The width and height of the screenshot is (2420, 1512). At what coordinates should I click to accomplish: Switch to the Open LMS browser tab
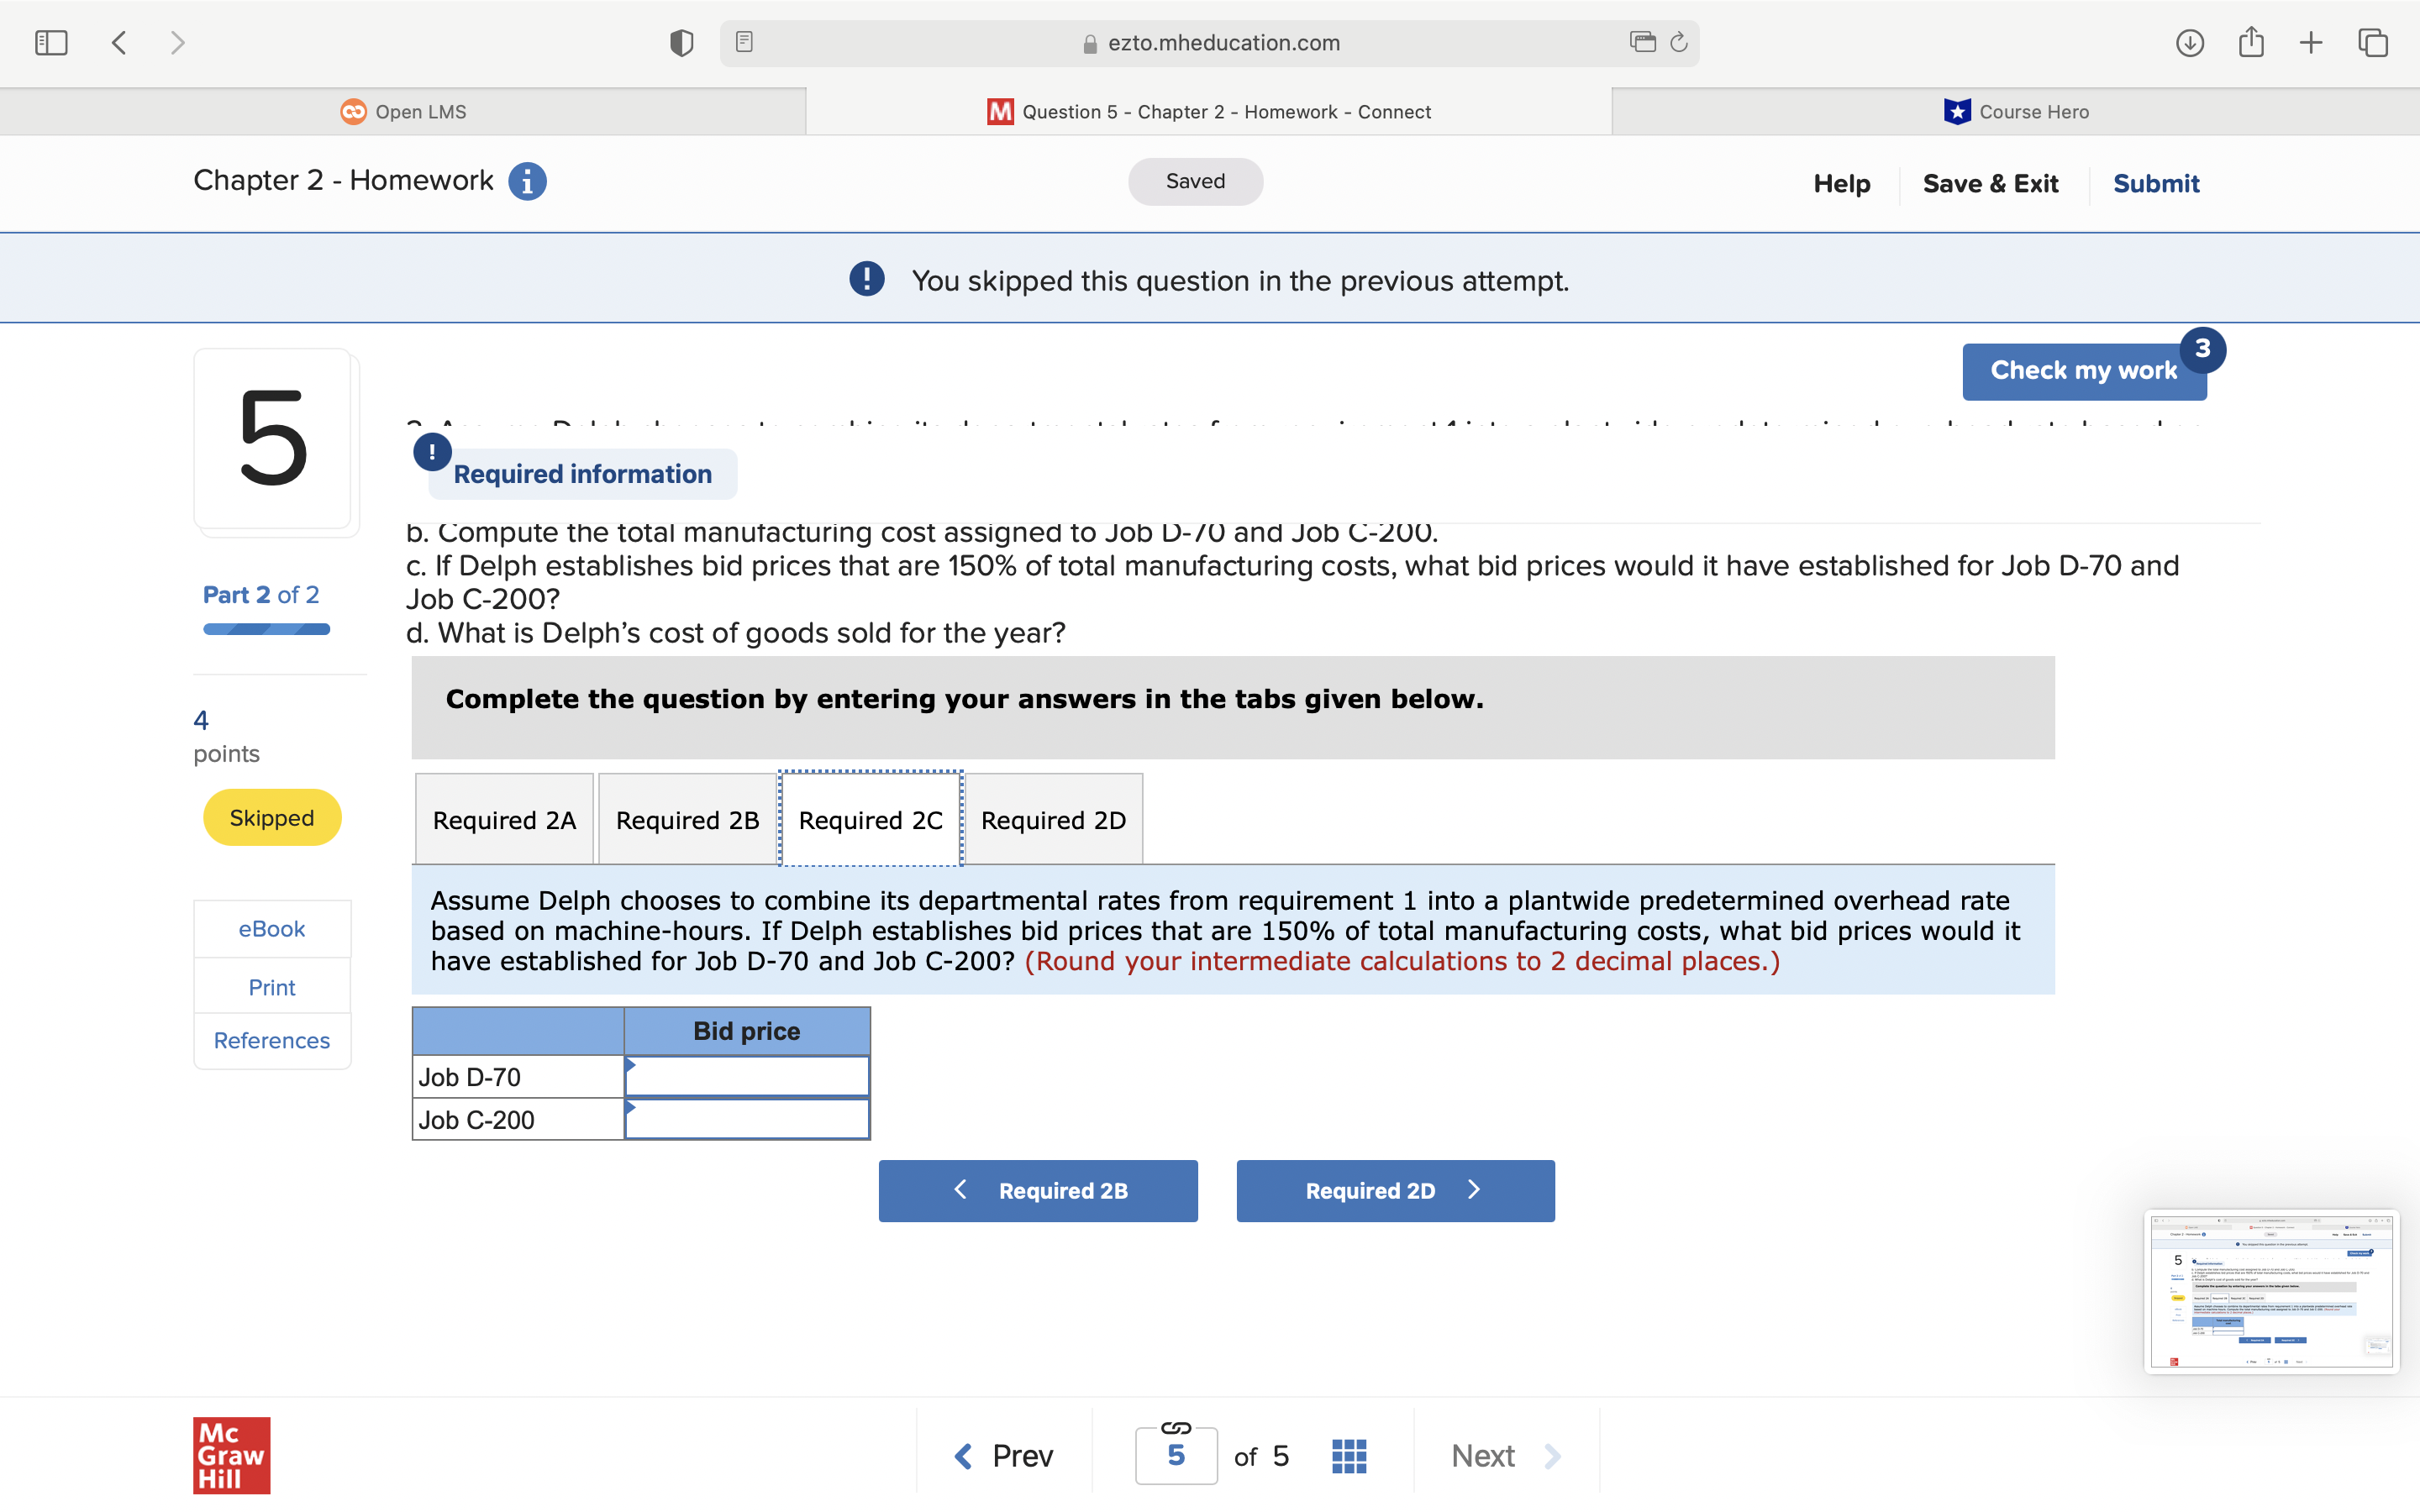tap(403, 111)
